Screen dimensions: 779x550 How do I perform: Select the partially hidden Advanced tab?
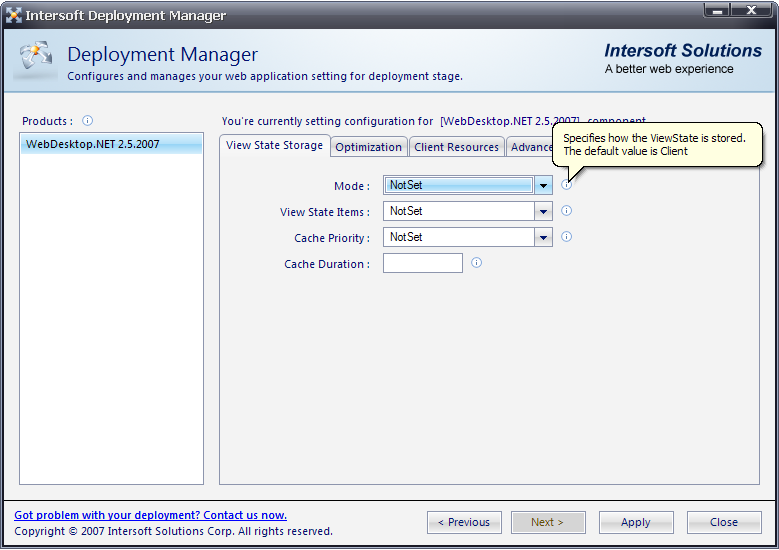(530, 147)
